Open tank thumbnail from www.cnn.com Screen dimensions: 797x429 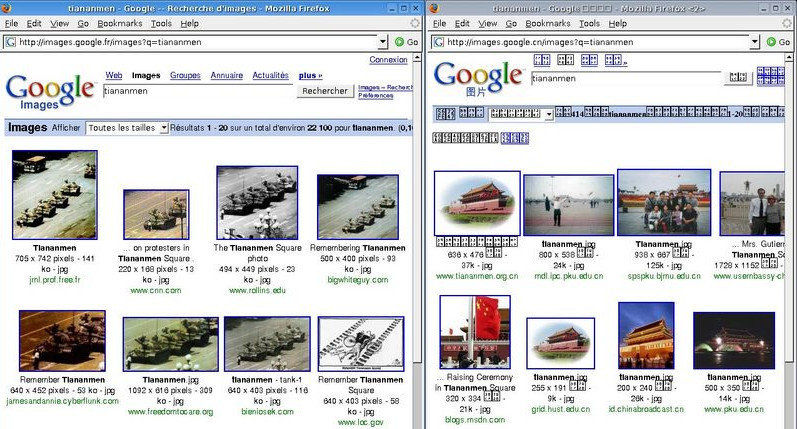click(156, 214)
